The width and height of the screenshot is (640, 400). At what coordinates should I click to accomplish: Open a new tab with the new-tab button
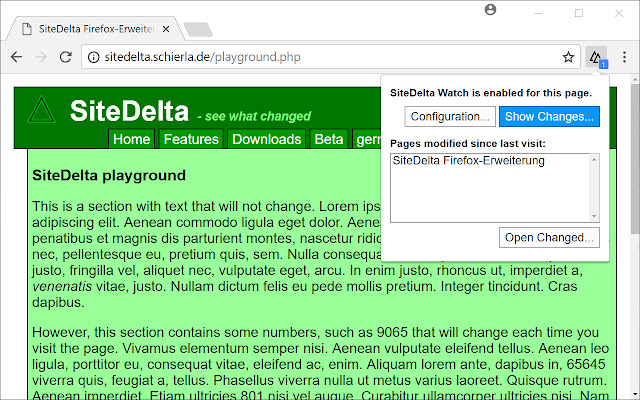pyautogui.click(x=198, y=29)
